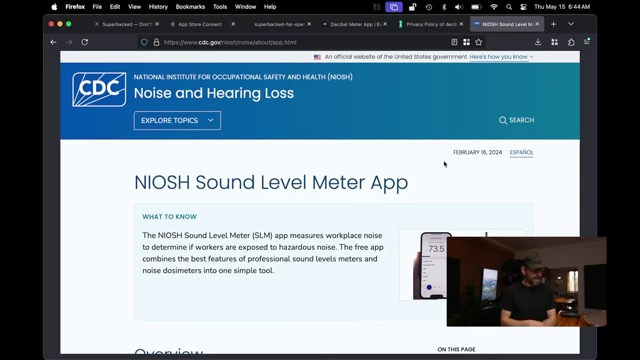Show site security padlock info
Viewport: 640px width, 360px height.
coord(156,42)
